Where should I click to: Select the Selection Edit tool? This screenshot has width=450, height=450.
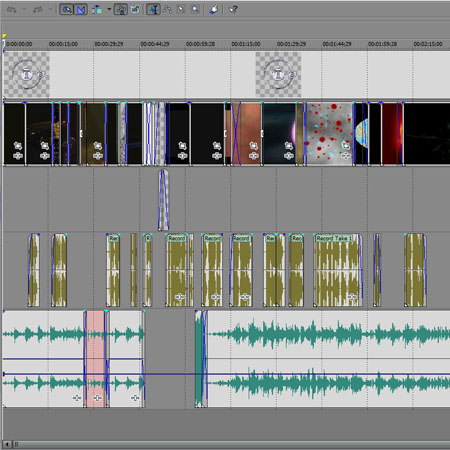pyautogui.click(x=181, y=9)
